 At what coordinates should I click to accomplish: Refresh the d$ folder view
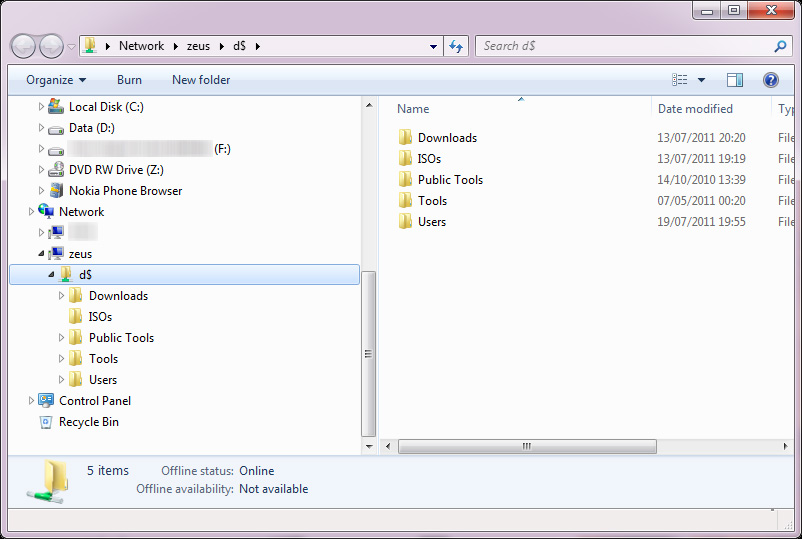point(456,47)
